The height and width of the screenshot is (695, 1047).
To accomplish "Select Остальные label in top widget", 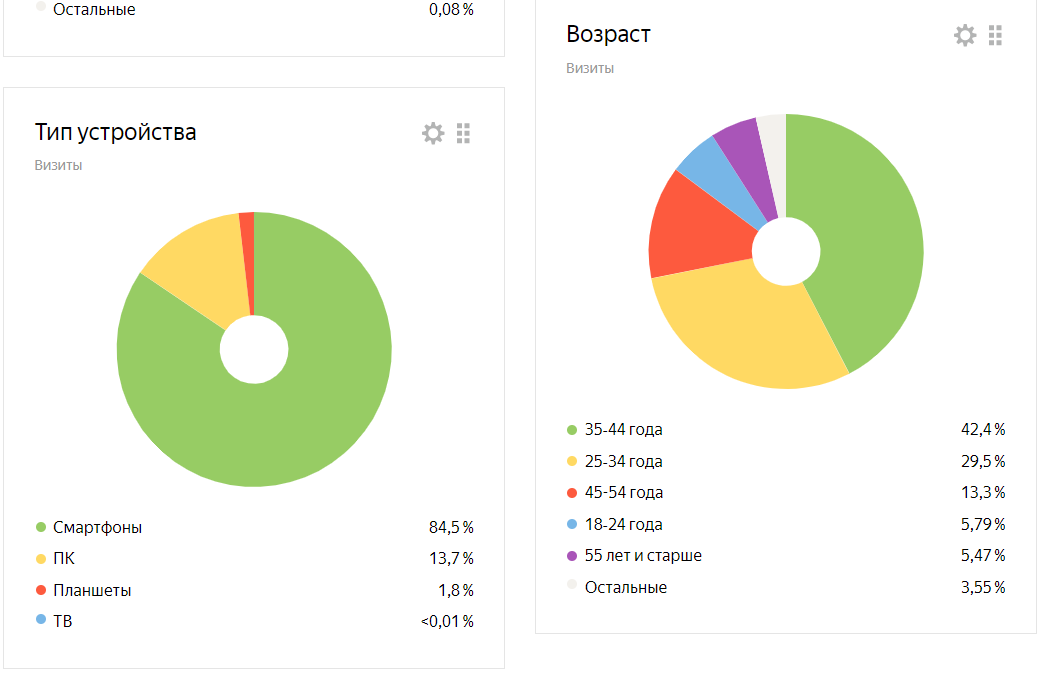I will 94,9.
